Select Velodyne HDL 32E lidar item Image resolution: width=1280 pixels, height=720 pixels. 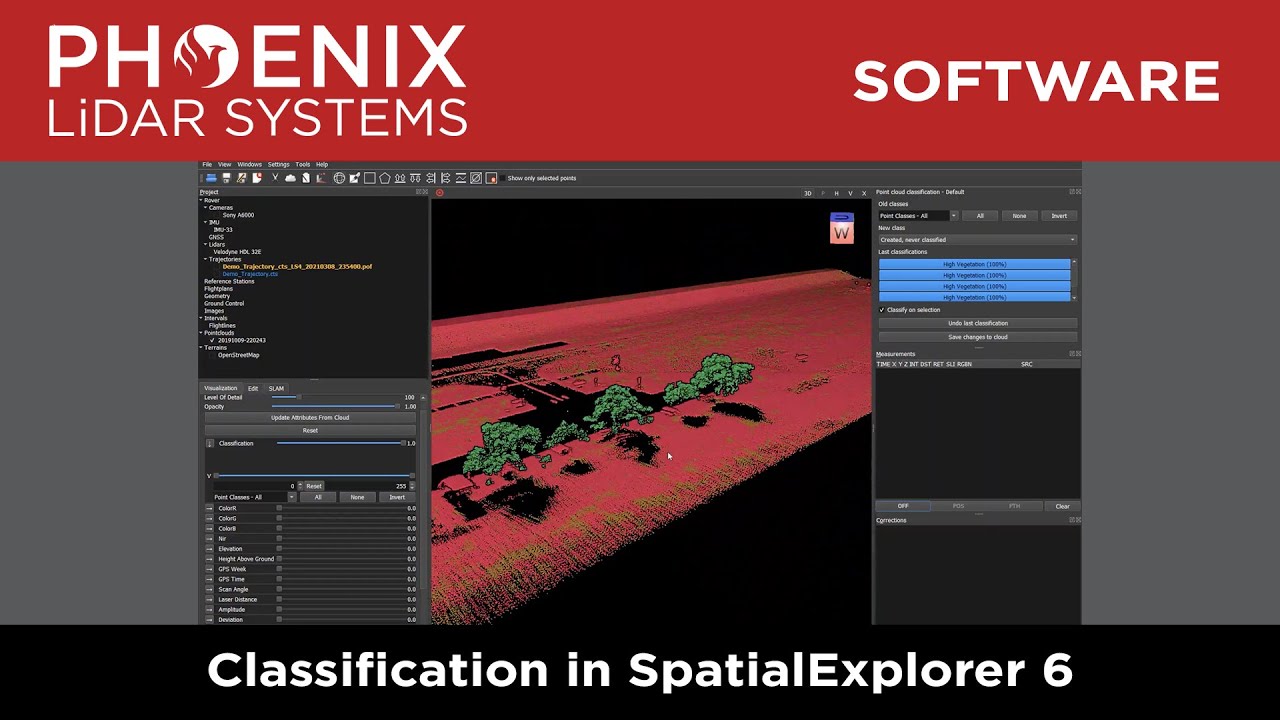pos(237,252)
